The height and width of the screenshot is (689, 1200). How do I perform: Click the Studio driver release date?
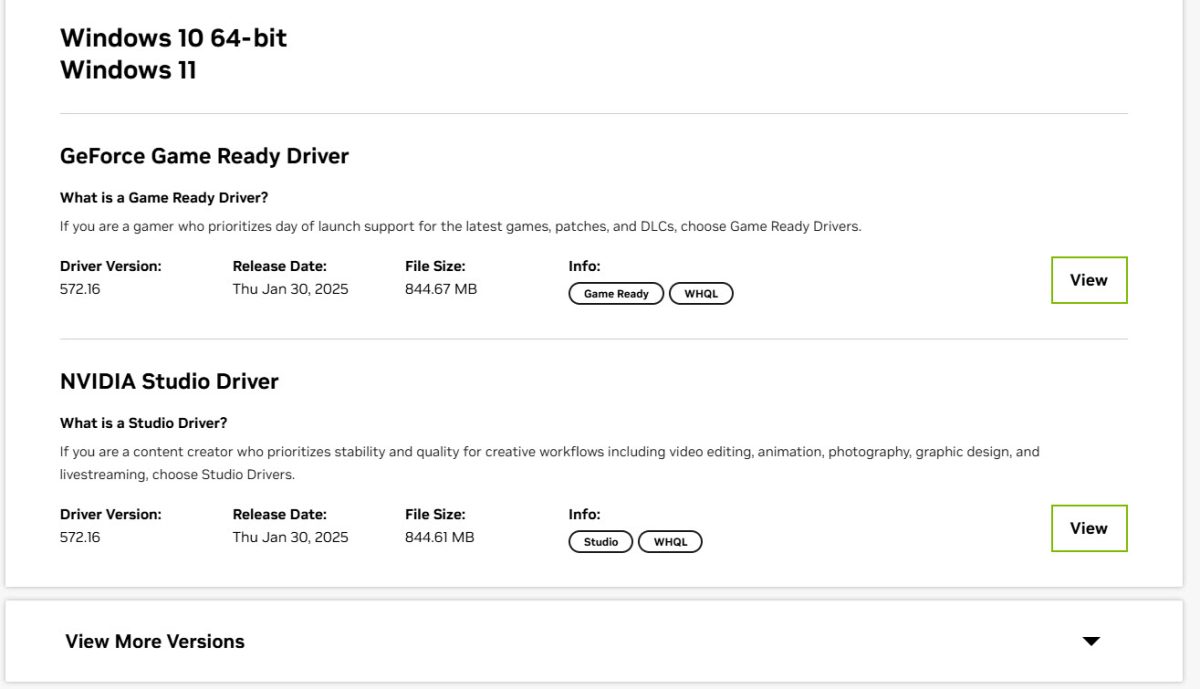pos(288,537)
